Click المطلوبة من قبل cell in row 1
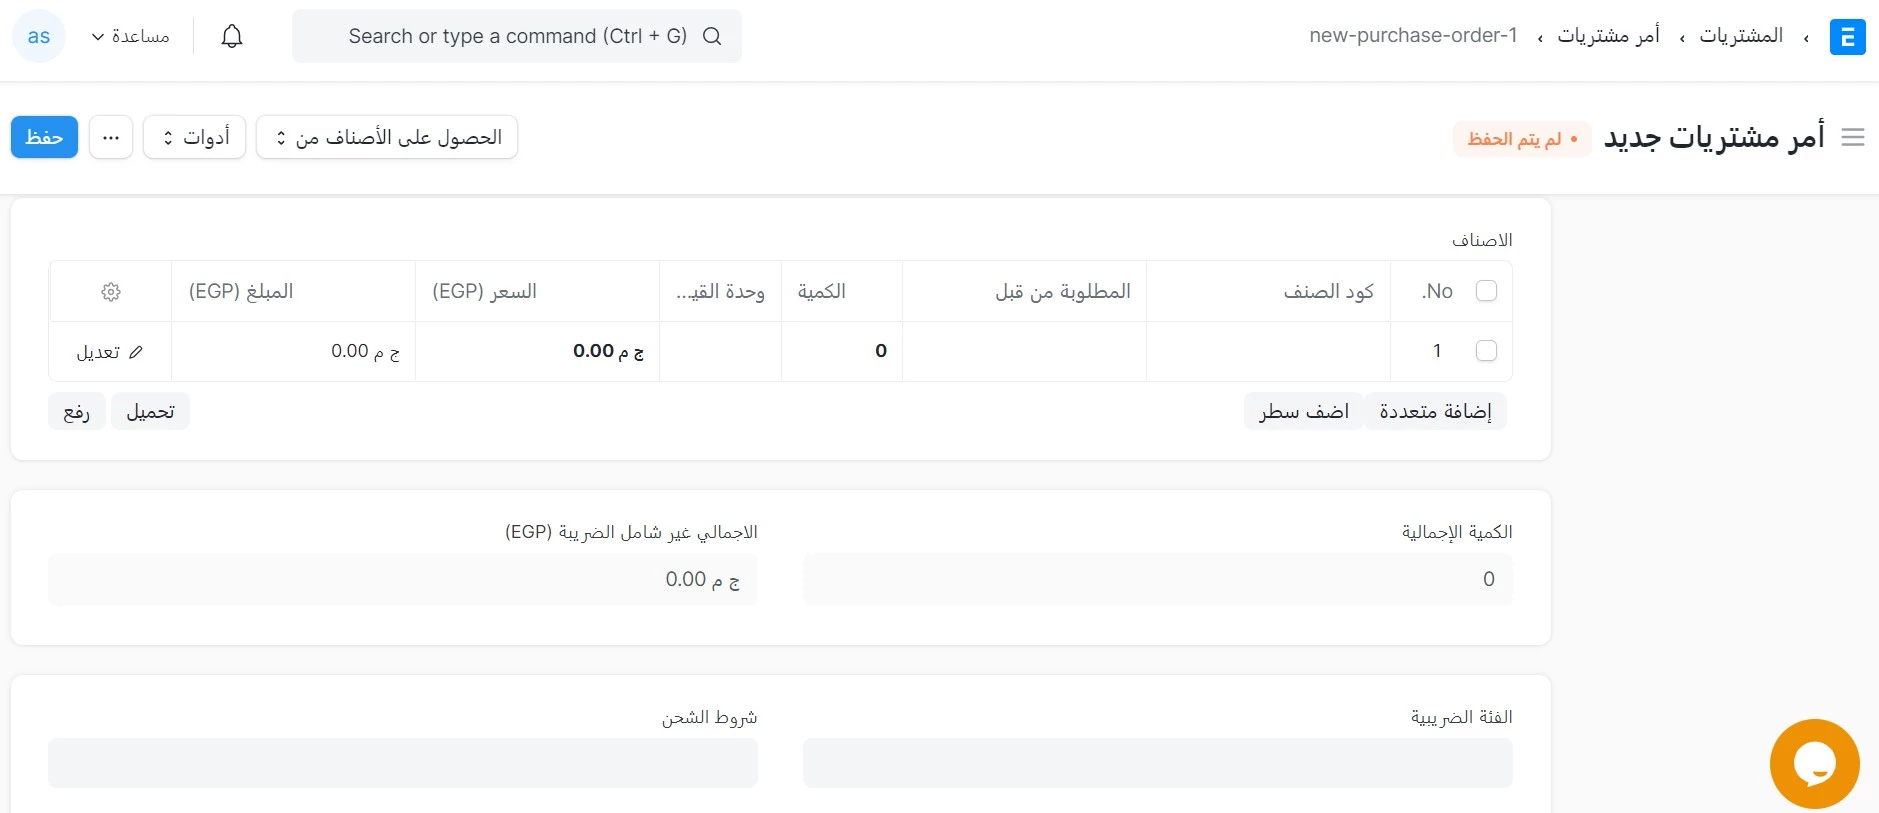Viewport: 1879px width, 813px height. (x=1024, y=351)
